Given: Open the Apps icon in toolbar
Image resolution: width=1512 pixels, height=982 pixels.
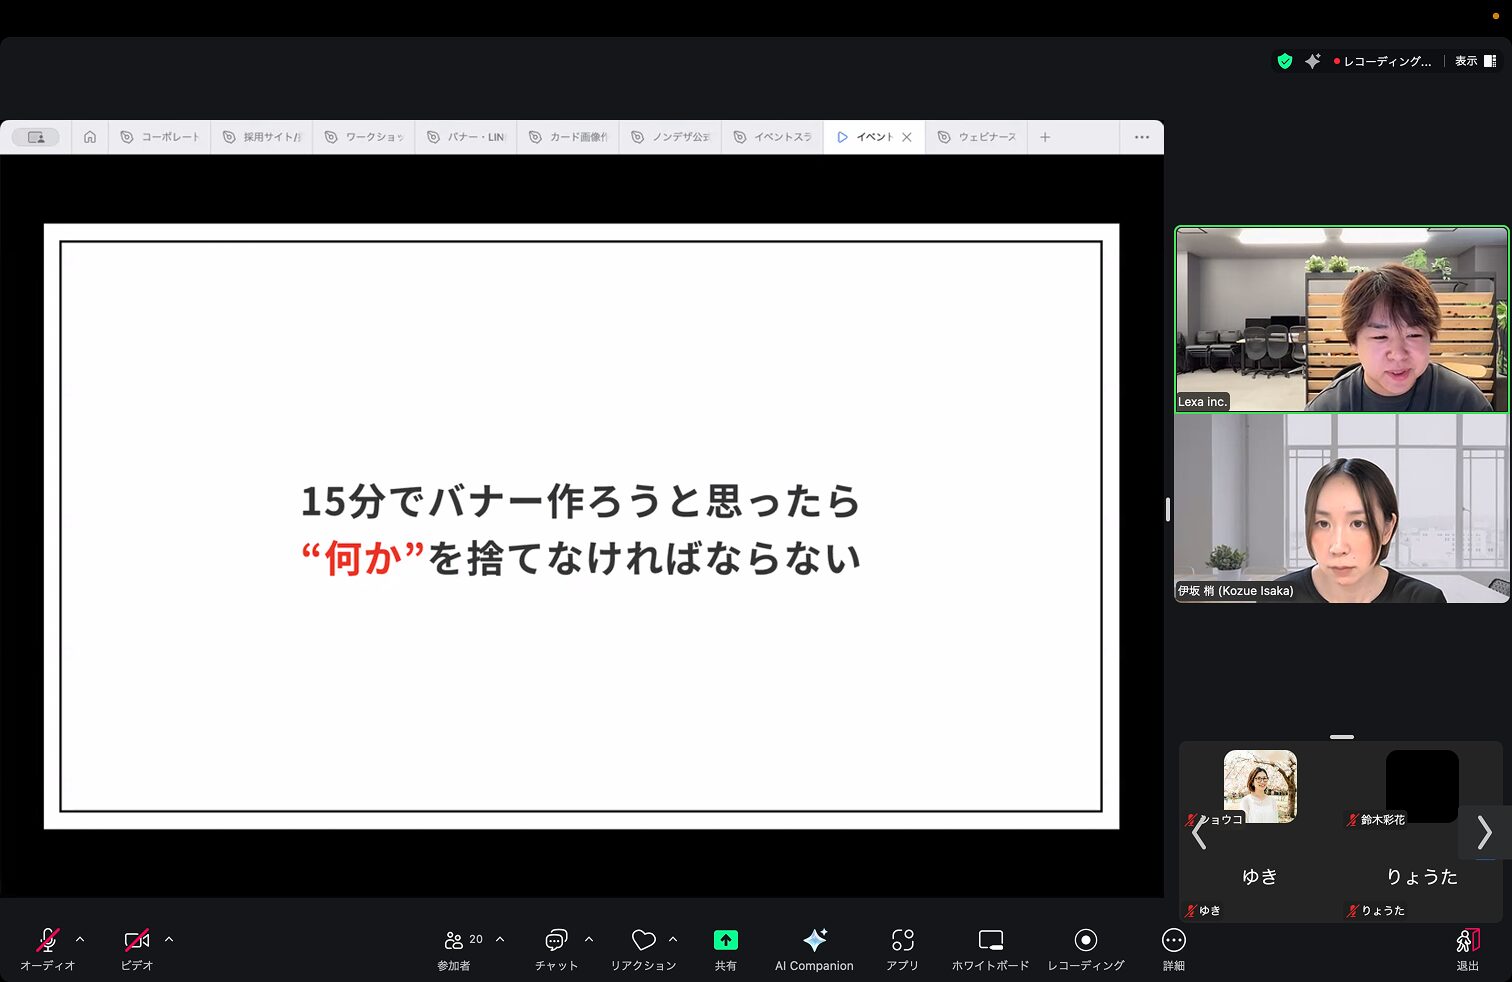Looking at the screenshot, I should click(902, 941).
